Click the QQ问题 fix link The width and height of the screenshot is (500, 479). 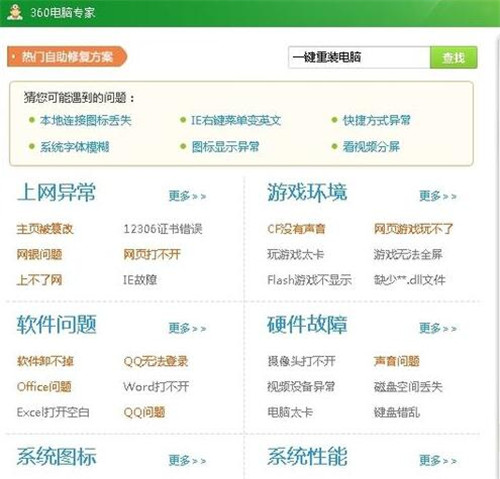coord(144,412)
